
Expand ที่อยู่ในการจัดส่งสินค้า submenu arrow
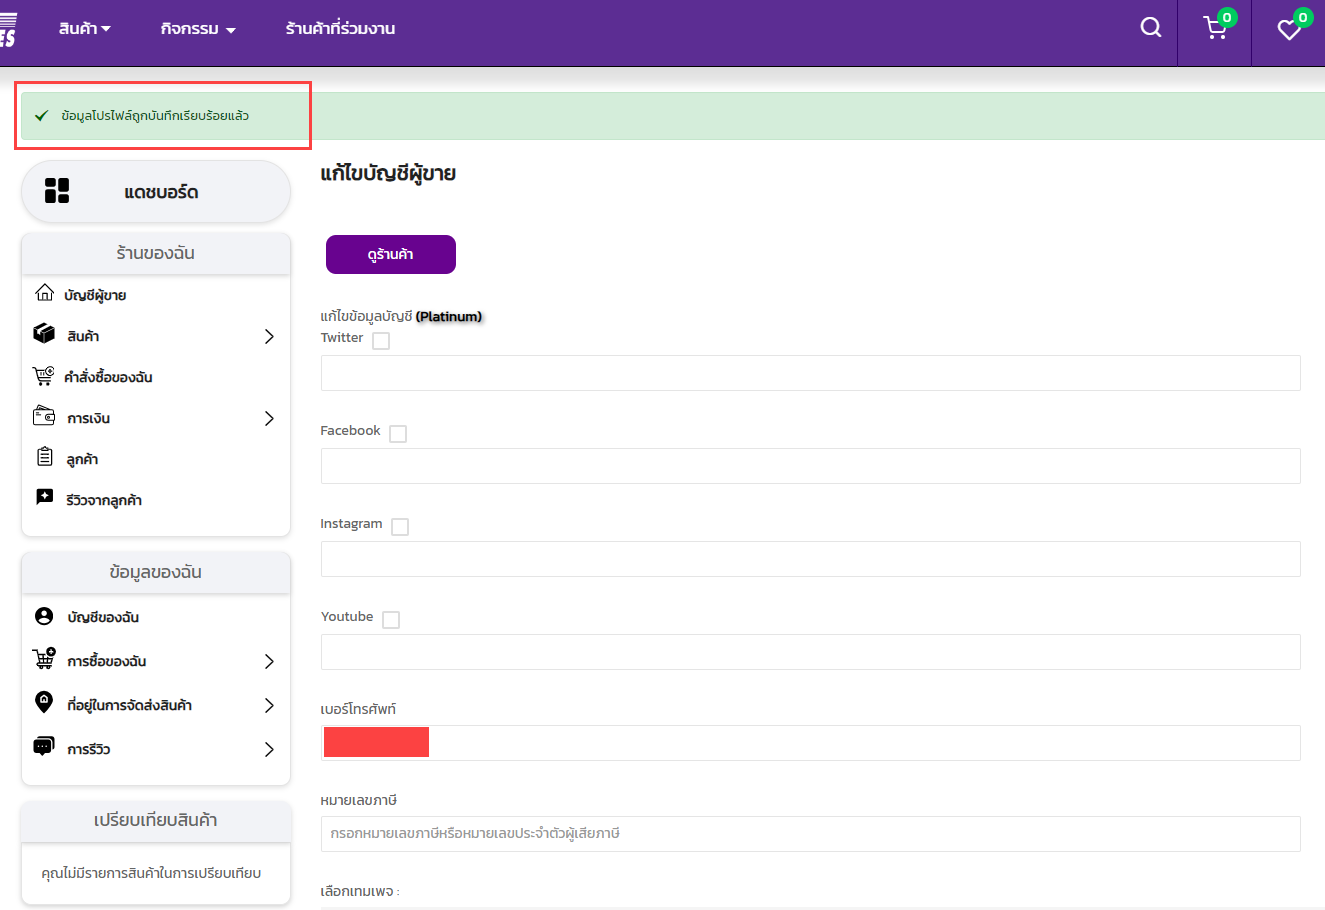coord(269,706)
